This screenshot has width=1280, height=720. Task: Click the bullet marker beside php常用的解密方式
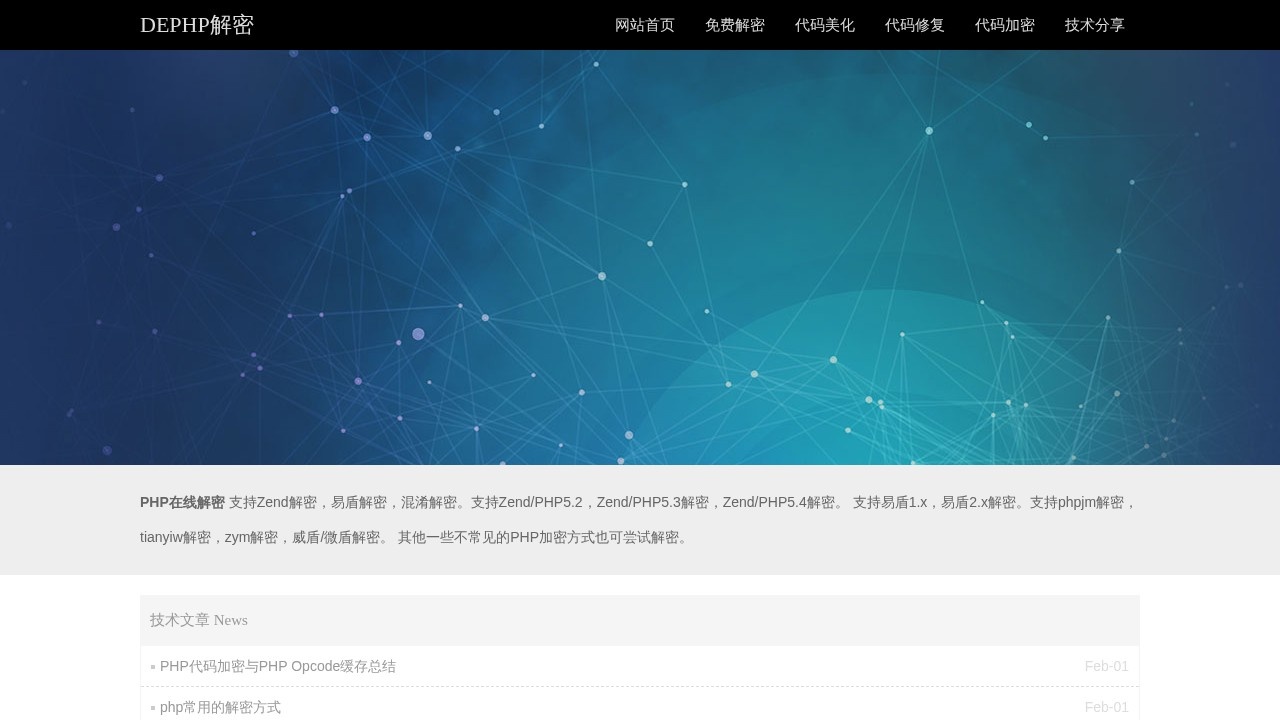pos(152,707)
